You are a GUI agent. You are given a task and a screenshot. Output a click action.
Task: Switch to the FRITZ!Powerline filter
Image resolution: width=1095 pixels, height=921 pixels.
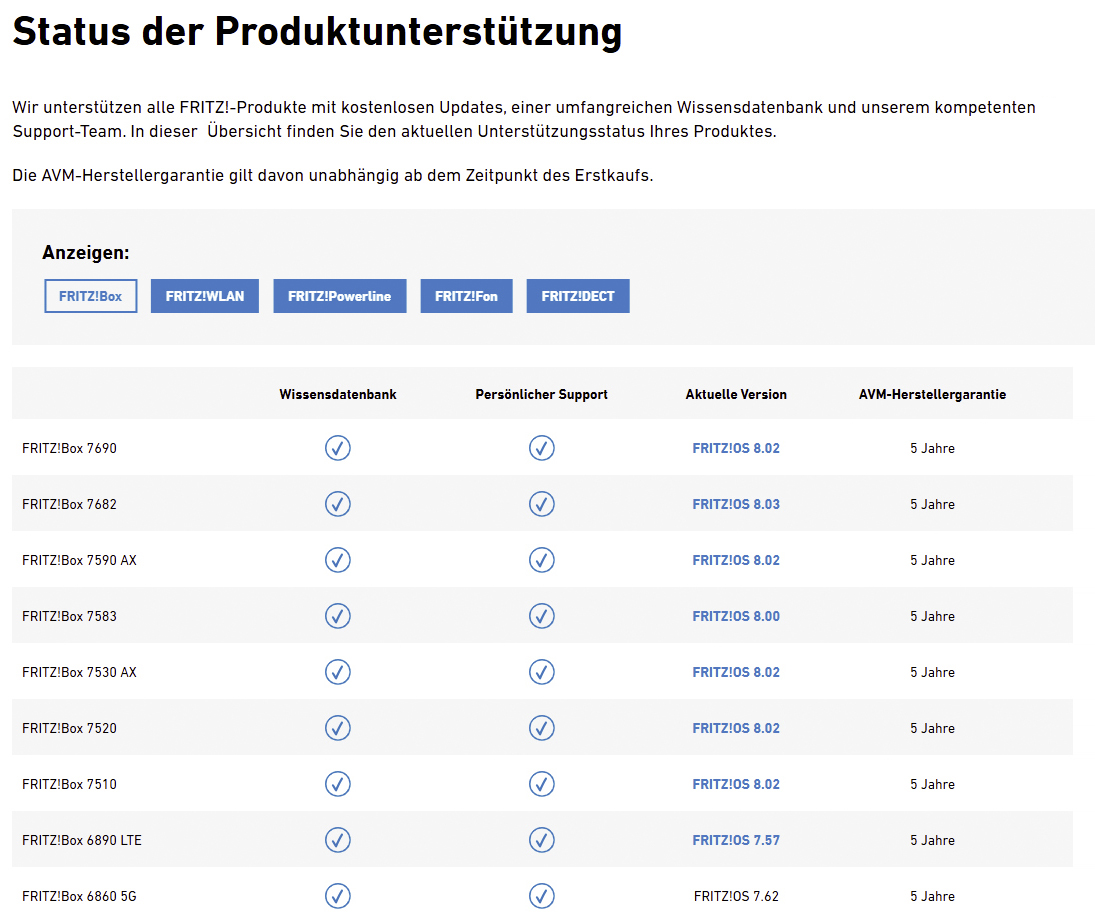coord(339,296)
